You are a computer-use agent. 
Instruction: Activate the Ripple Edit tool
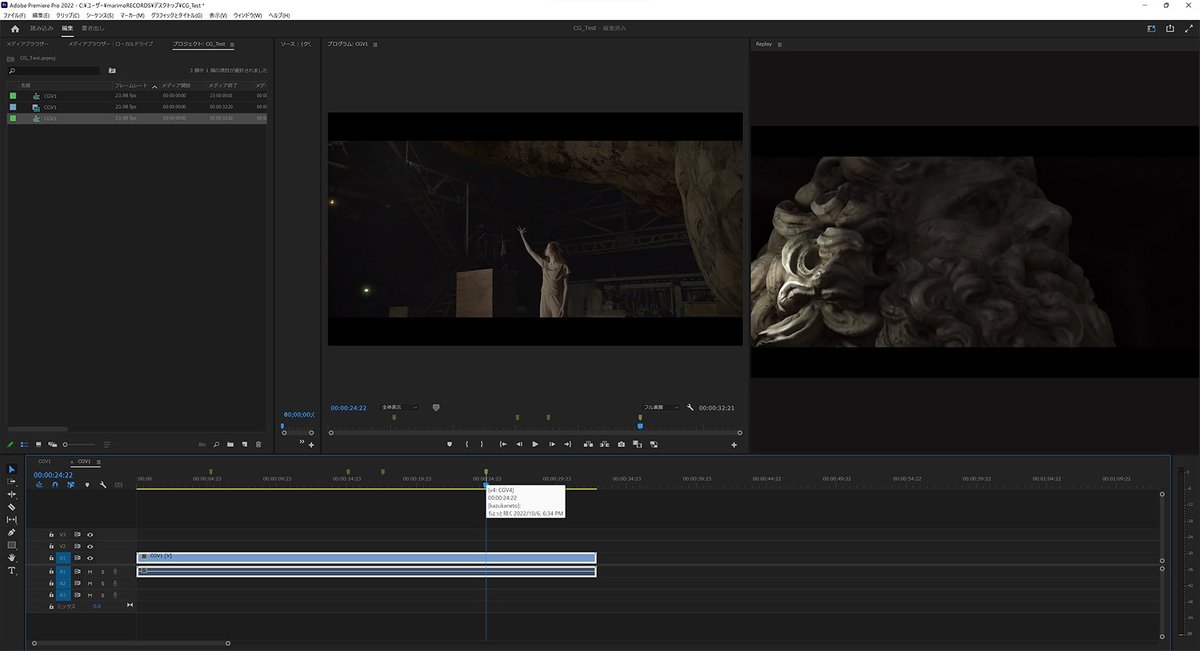coord(12,494)
